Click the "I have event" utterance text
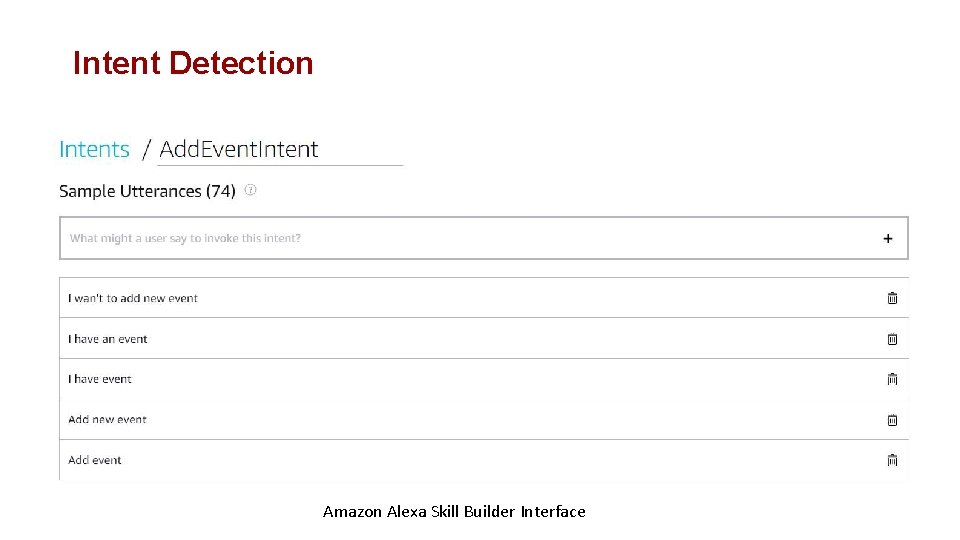The width and height of the screenshot is (960, 540). pyautogui.click(x=100, y=379)
